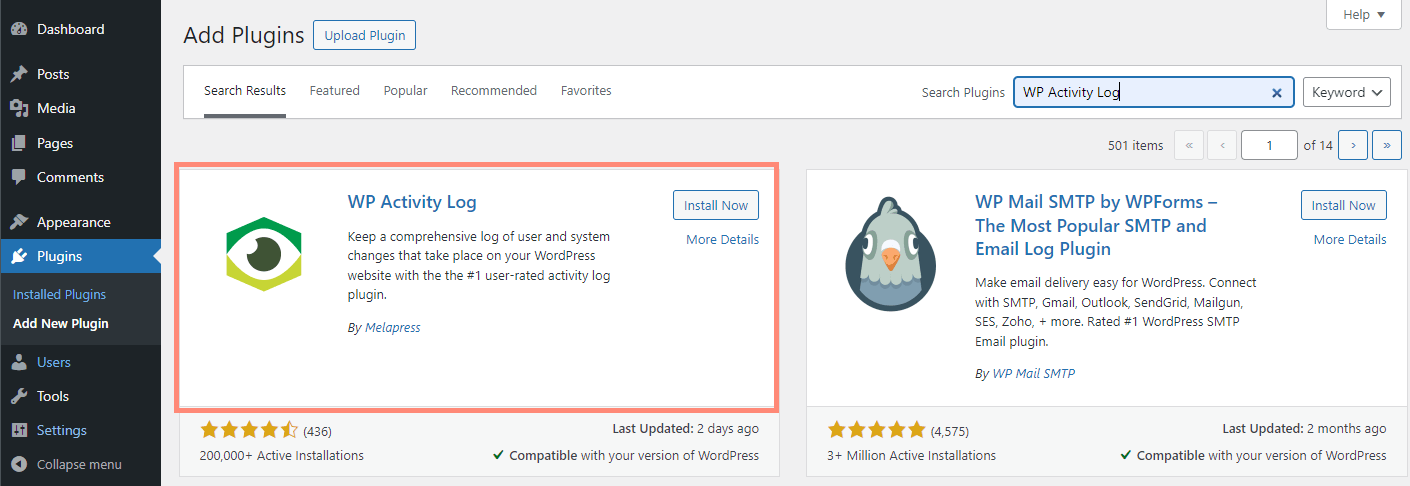
Task: Open Add New Plugin submenu item
Action: [61, 323]
